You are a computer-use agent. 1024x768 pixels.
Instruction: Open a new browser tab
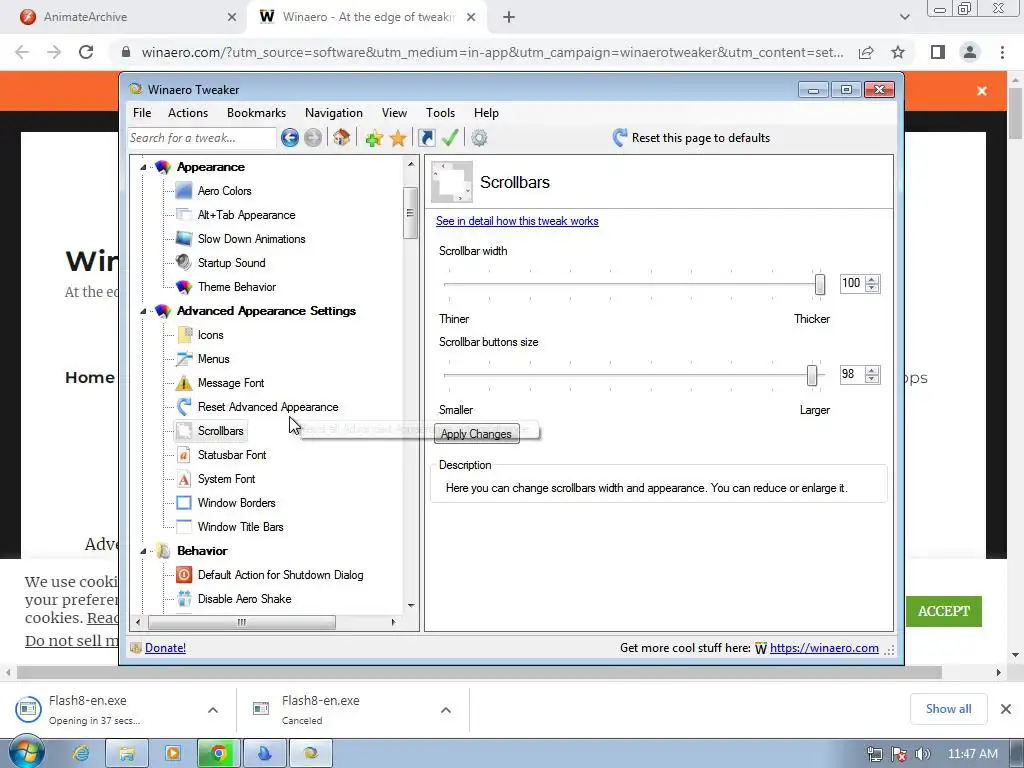tap(509, 17)
